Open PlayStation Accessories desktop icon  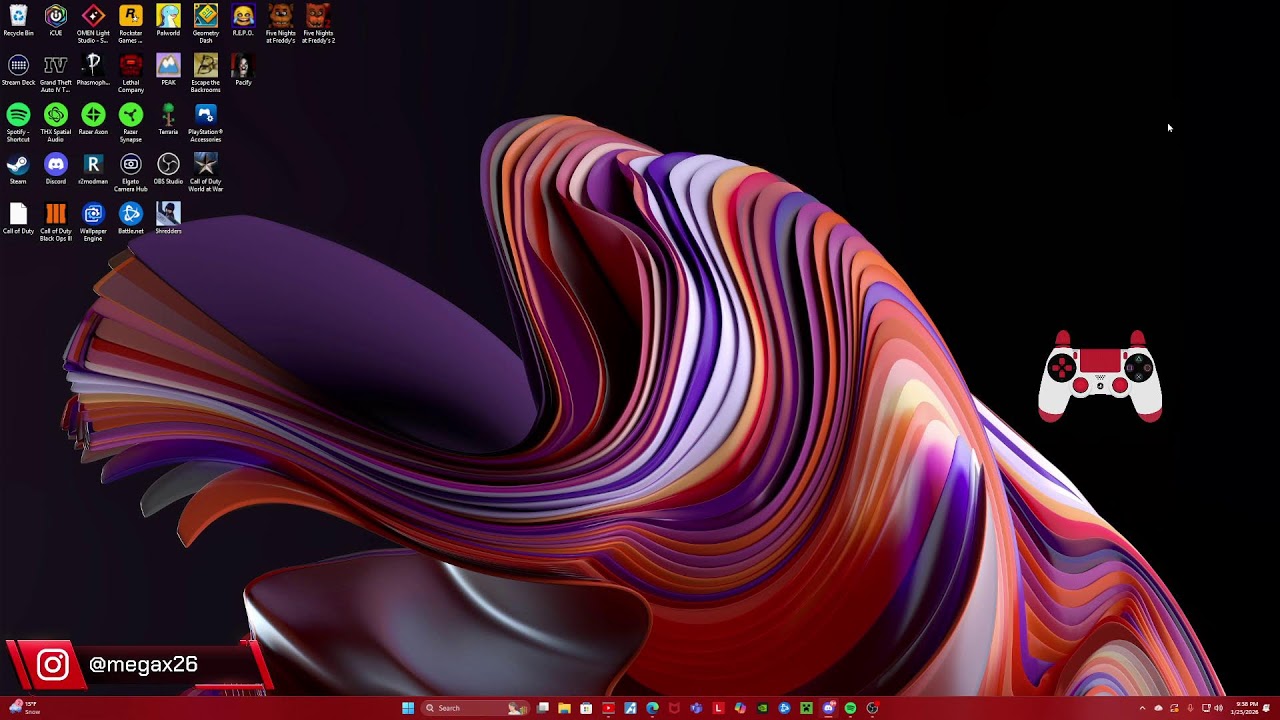pos(205,123)
